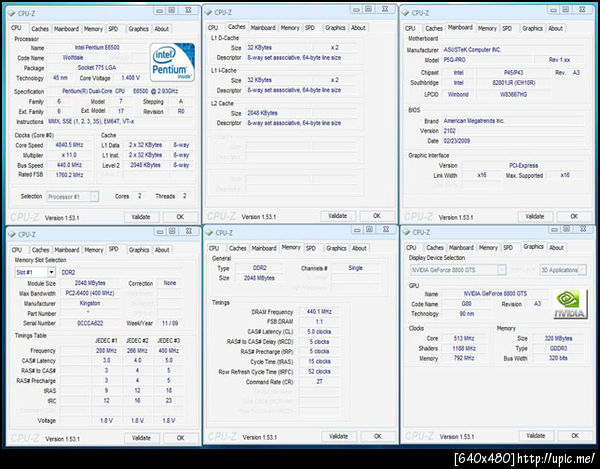The width and height of the screenshot is (600, 469).
Task: Click OK in the Mainboard window
Action: pos(574,216)
